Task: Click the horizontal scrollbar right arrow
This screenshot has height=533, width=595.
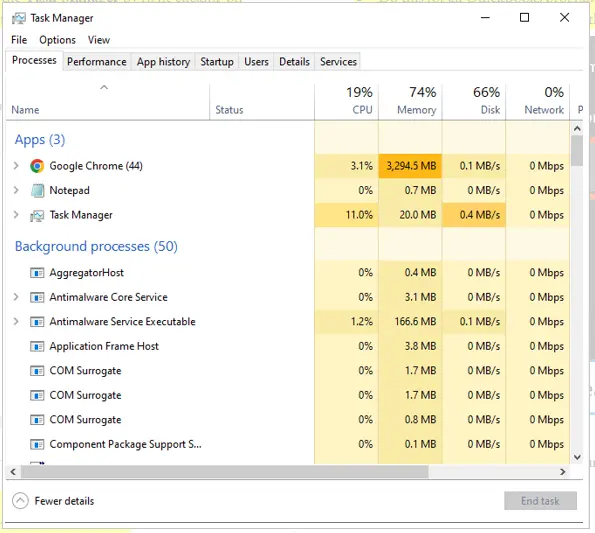Action: [563, 472]
